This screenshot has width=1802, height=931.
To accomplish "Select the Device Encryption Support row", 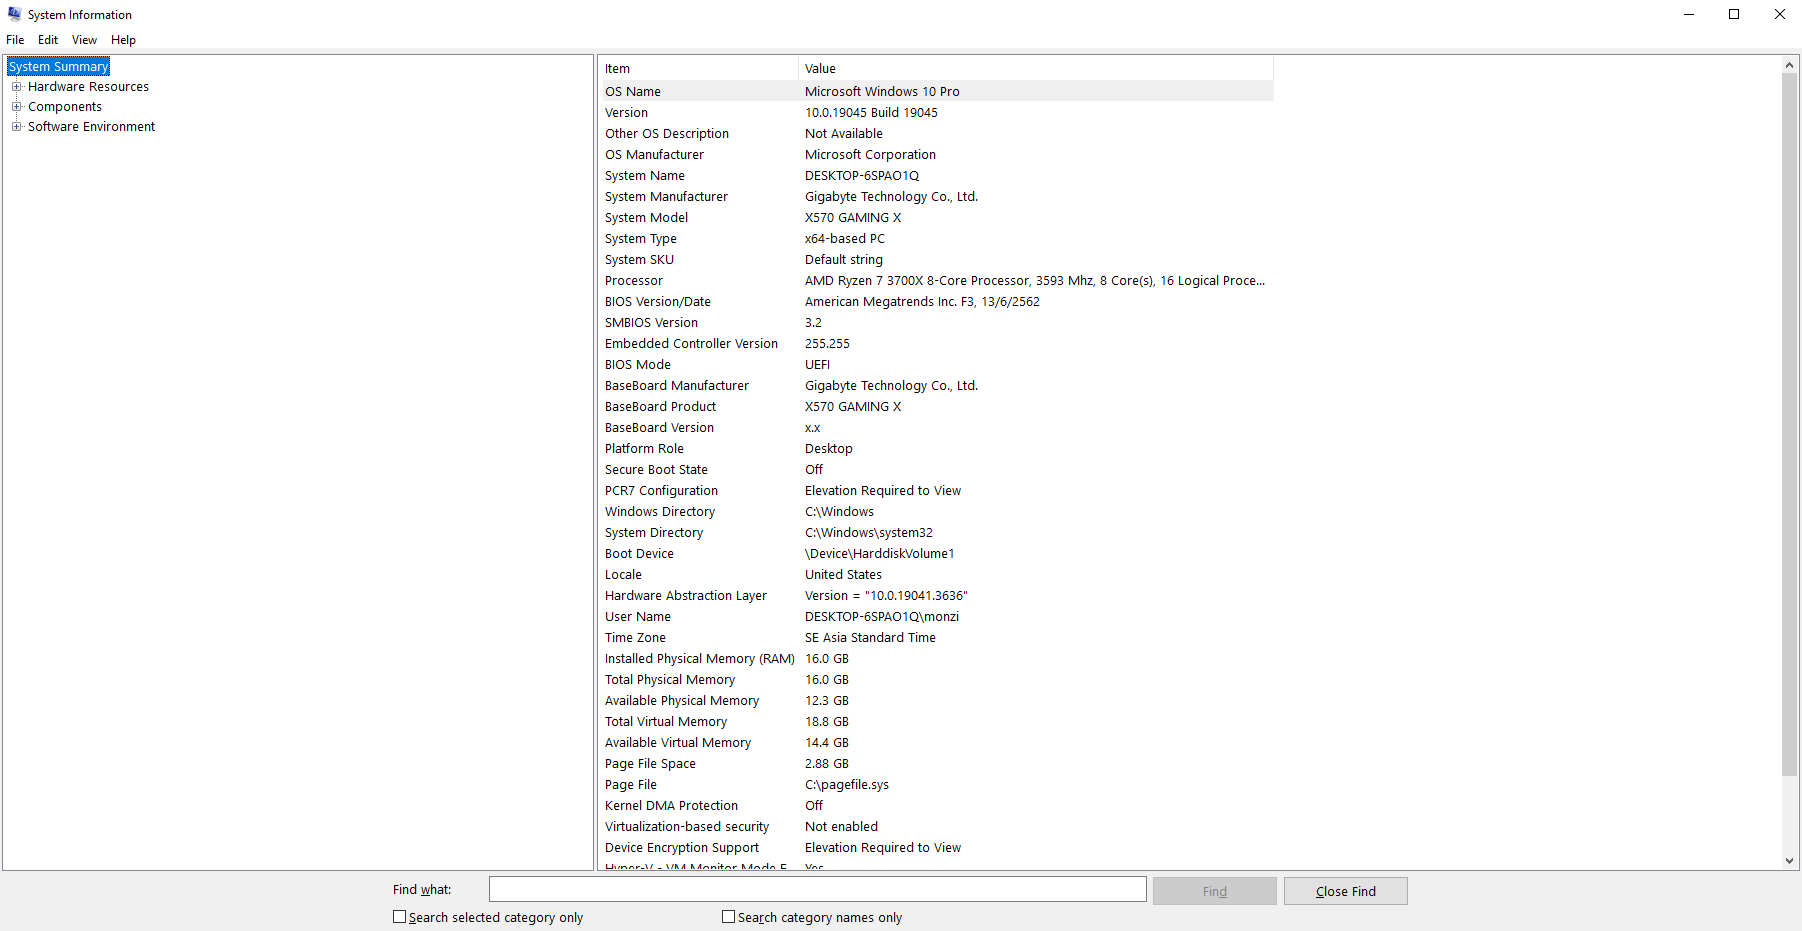I will (936, 848).
